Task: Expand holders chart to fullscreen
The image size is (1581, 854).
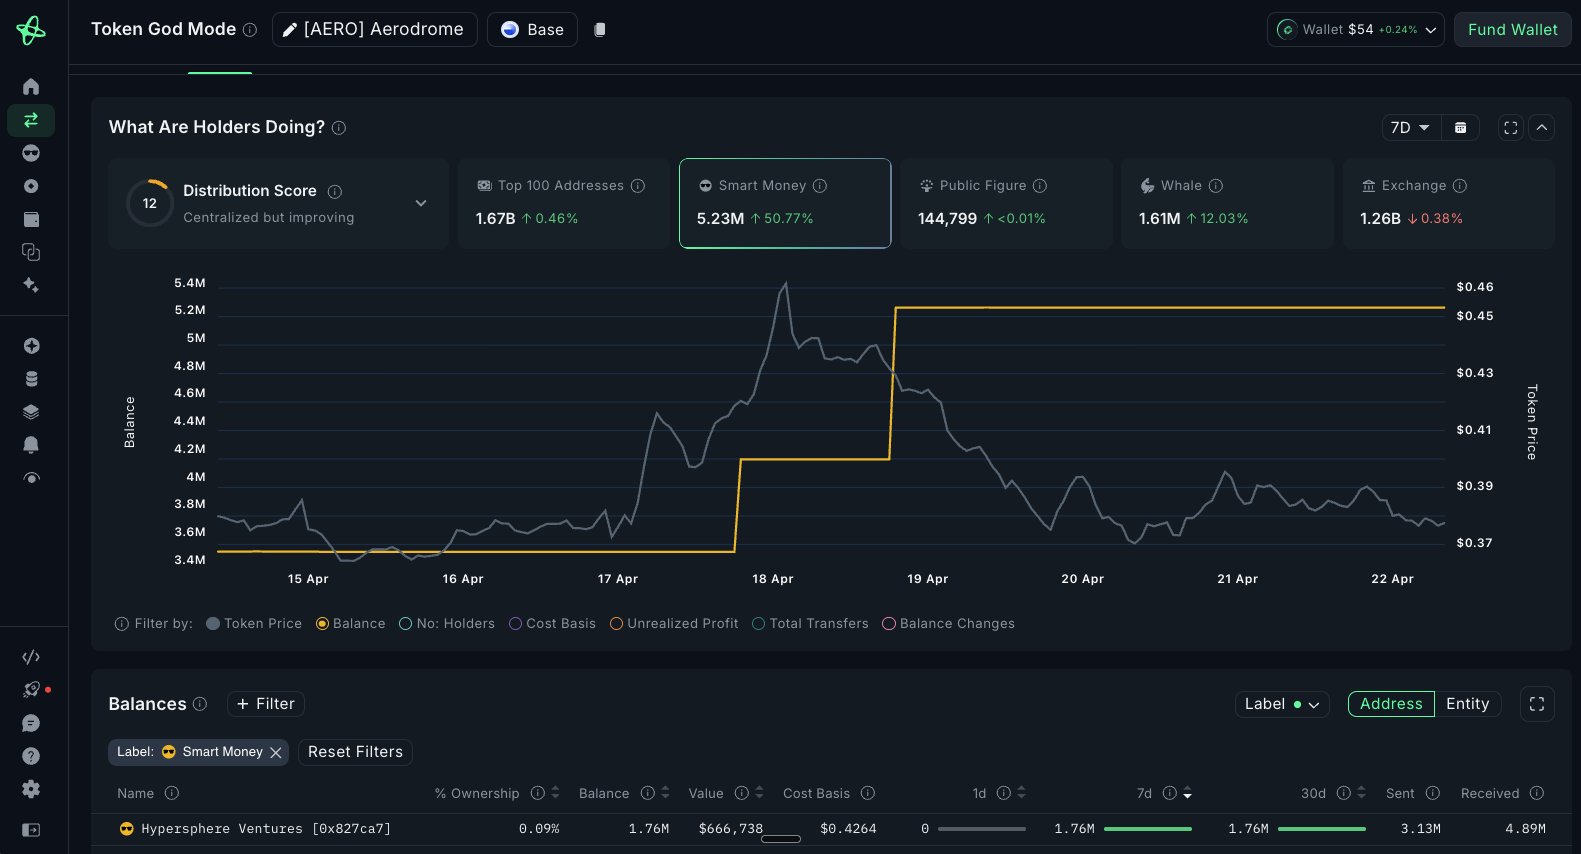Action: pyautogui.click(x=1511, y=128)
